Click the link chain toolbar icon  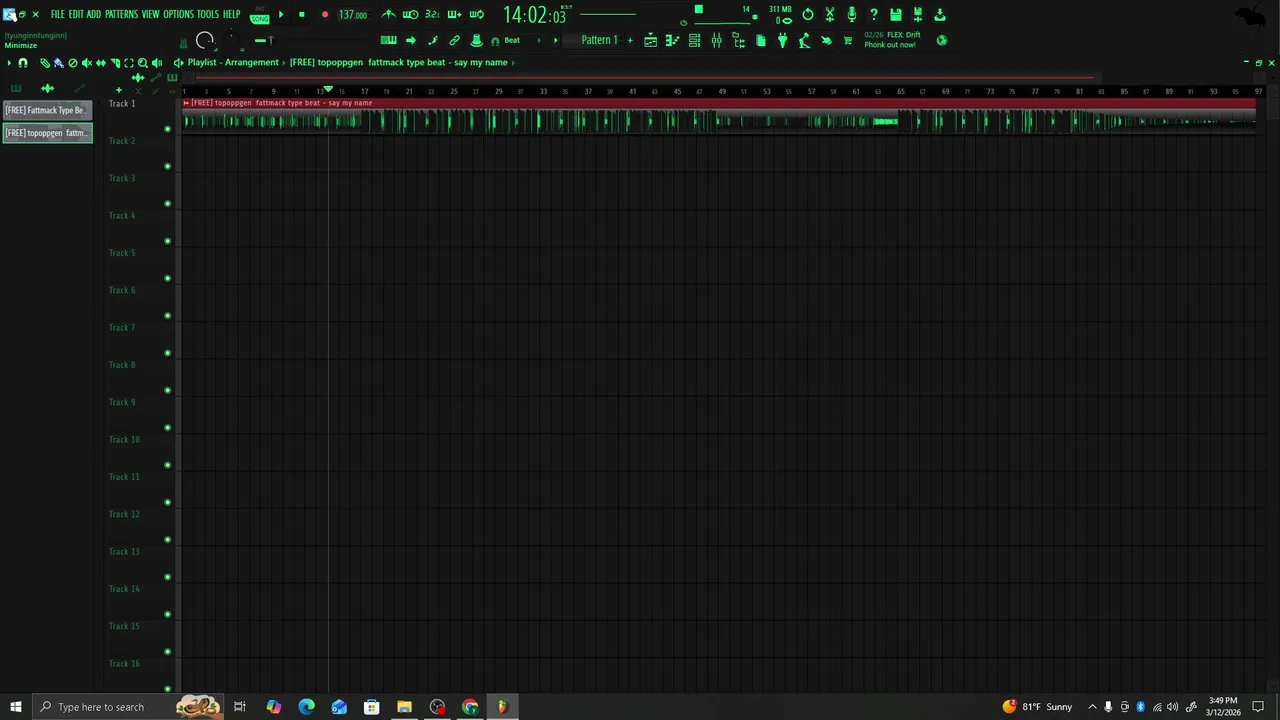coord(454,40)
